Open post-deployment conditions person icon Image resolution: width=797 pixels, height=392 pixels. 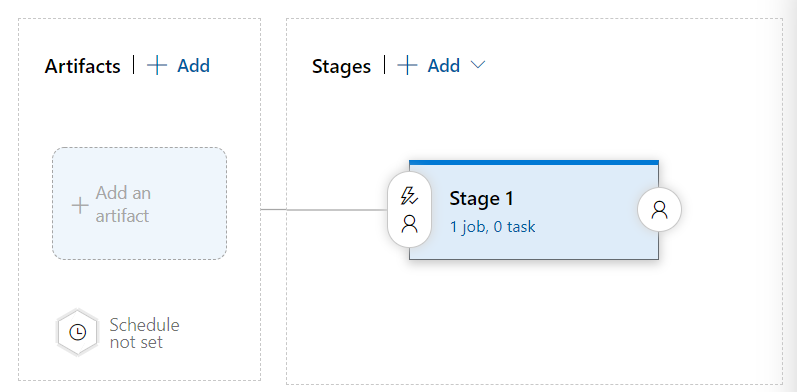(x=659, y=209)
